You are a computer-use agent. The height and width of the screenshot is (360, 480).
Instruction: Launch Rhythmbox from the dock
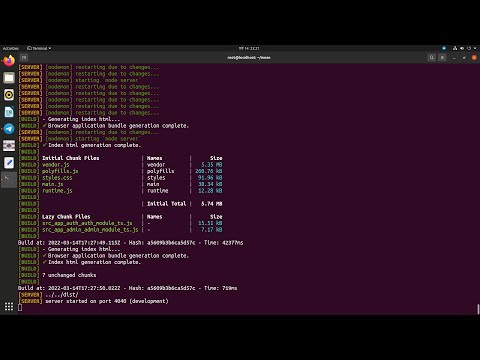9,95
